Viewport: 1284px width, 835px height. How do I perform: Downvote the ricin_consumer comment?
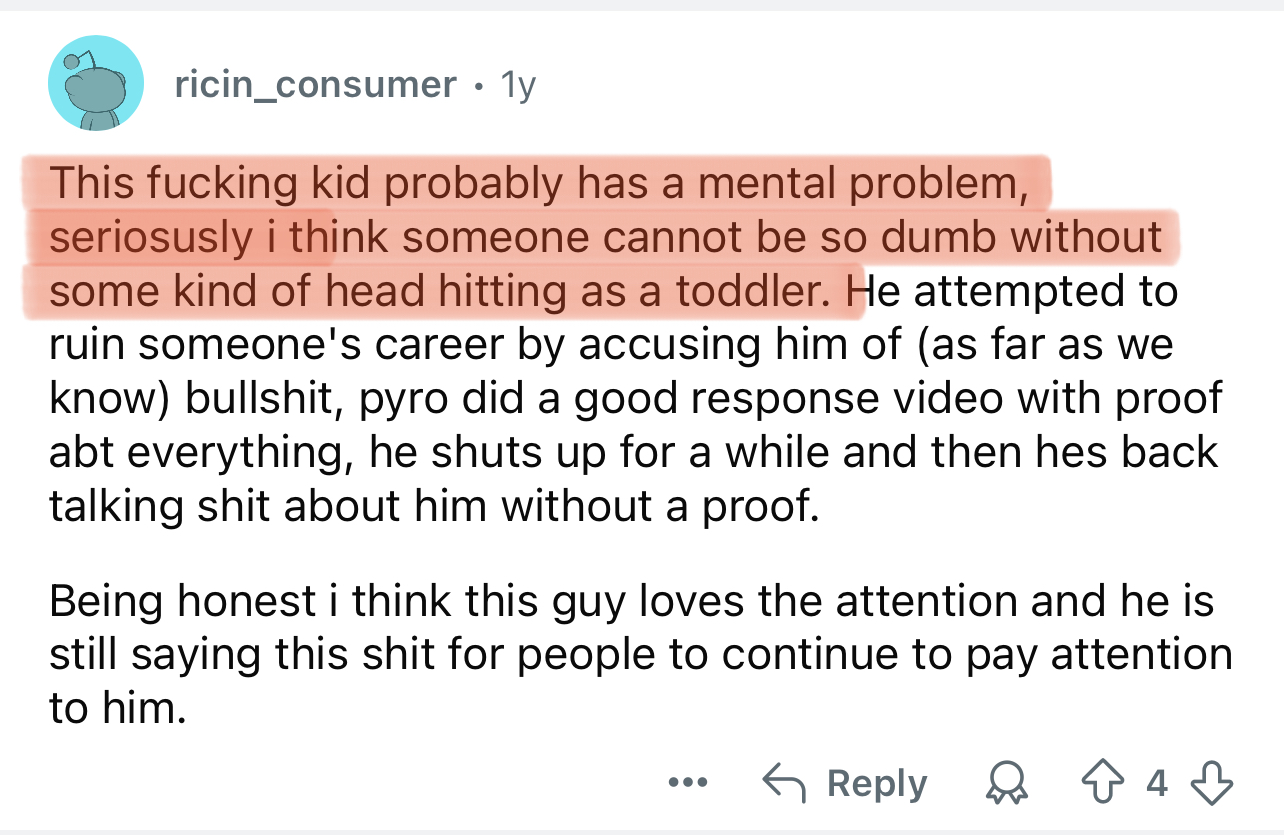point(1212,783)
